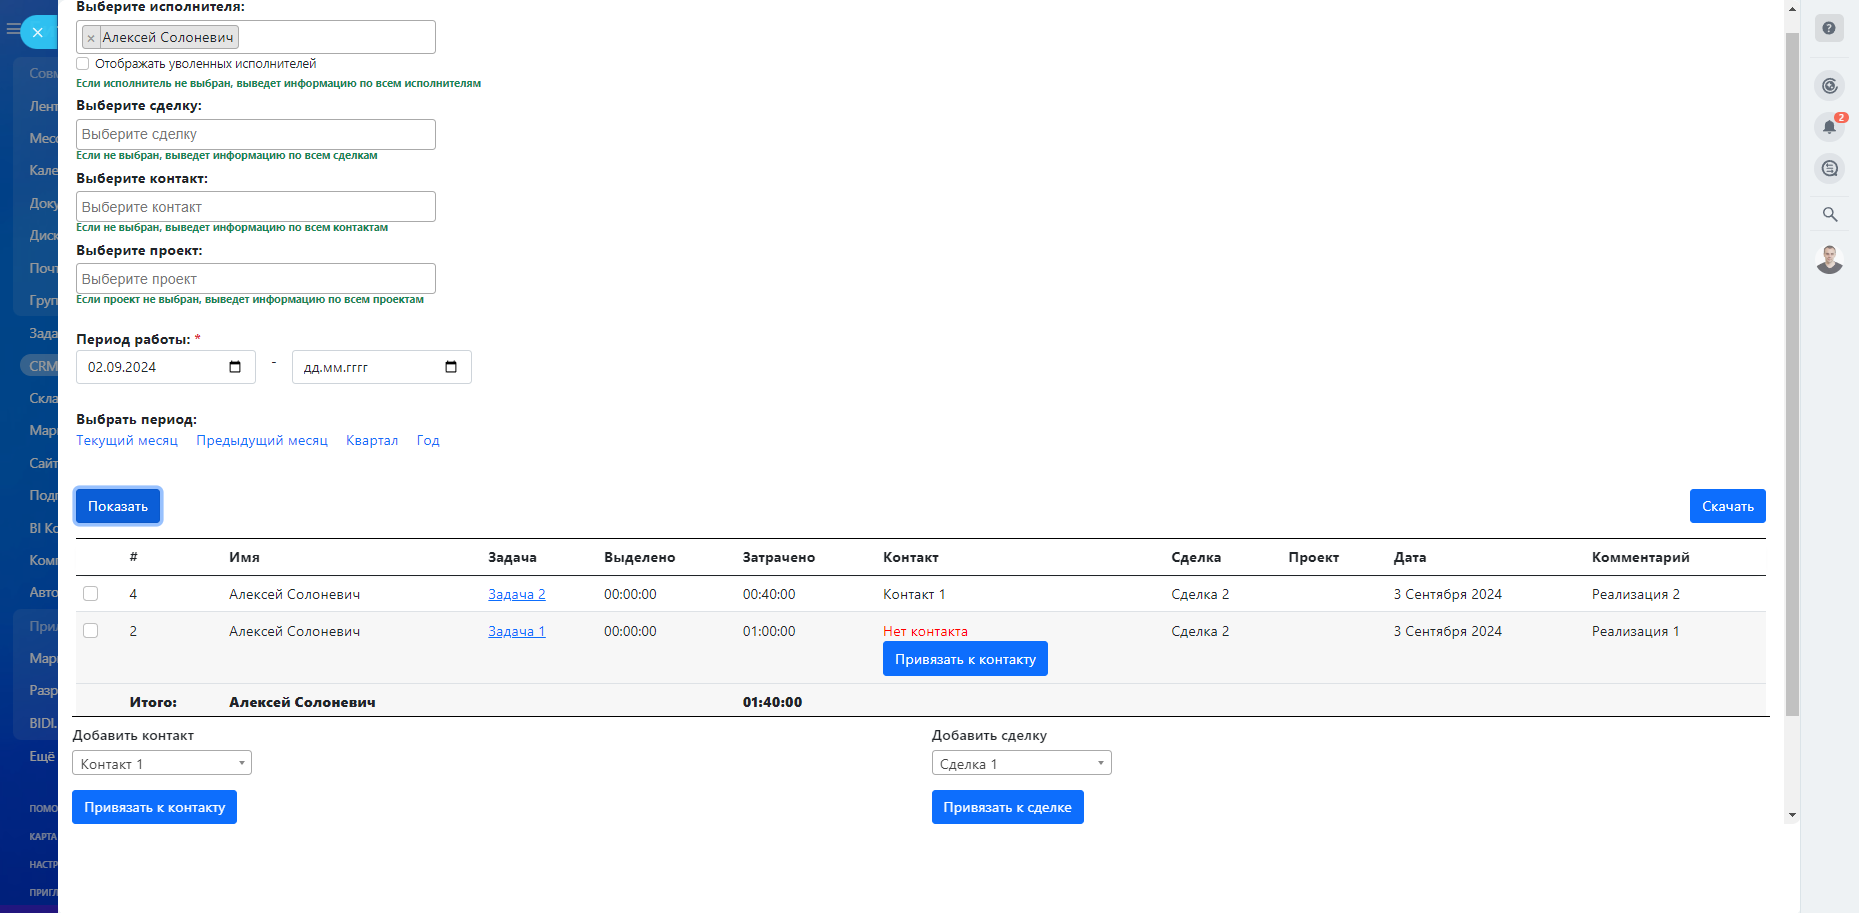Click the Затрачено column header

click(x=779, y=557)
